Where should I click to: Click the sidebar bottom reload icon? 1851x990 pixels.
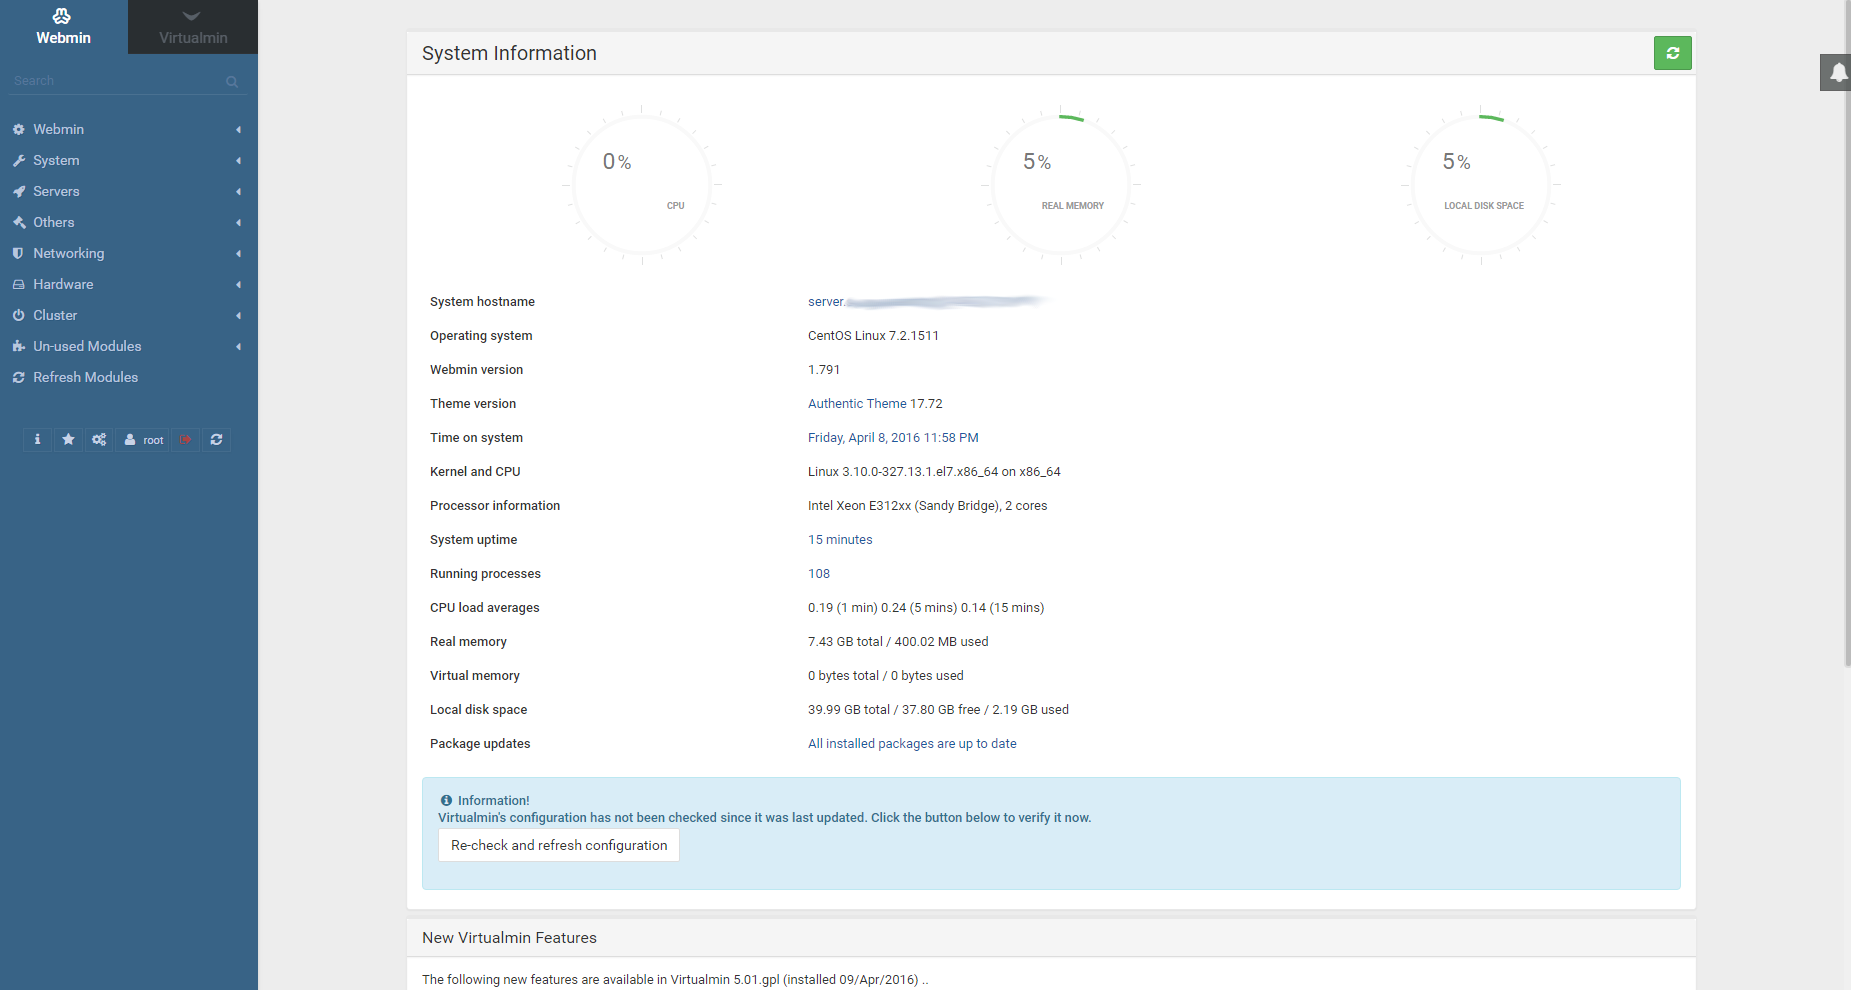point(216,440)
